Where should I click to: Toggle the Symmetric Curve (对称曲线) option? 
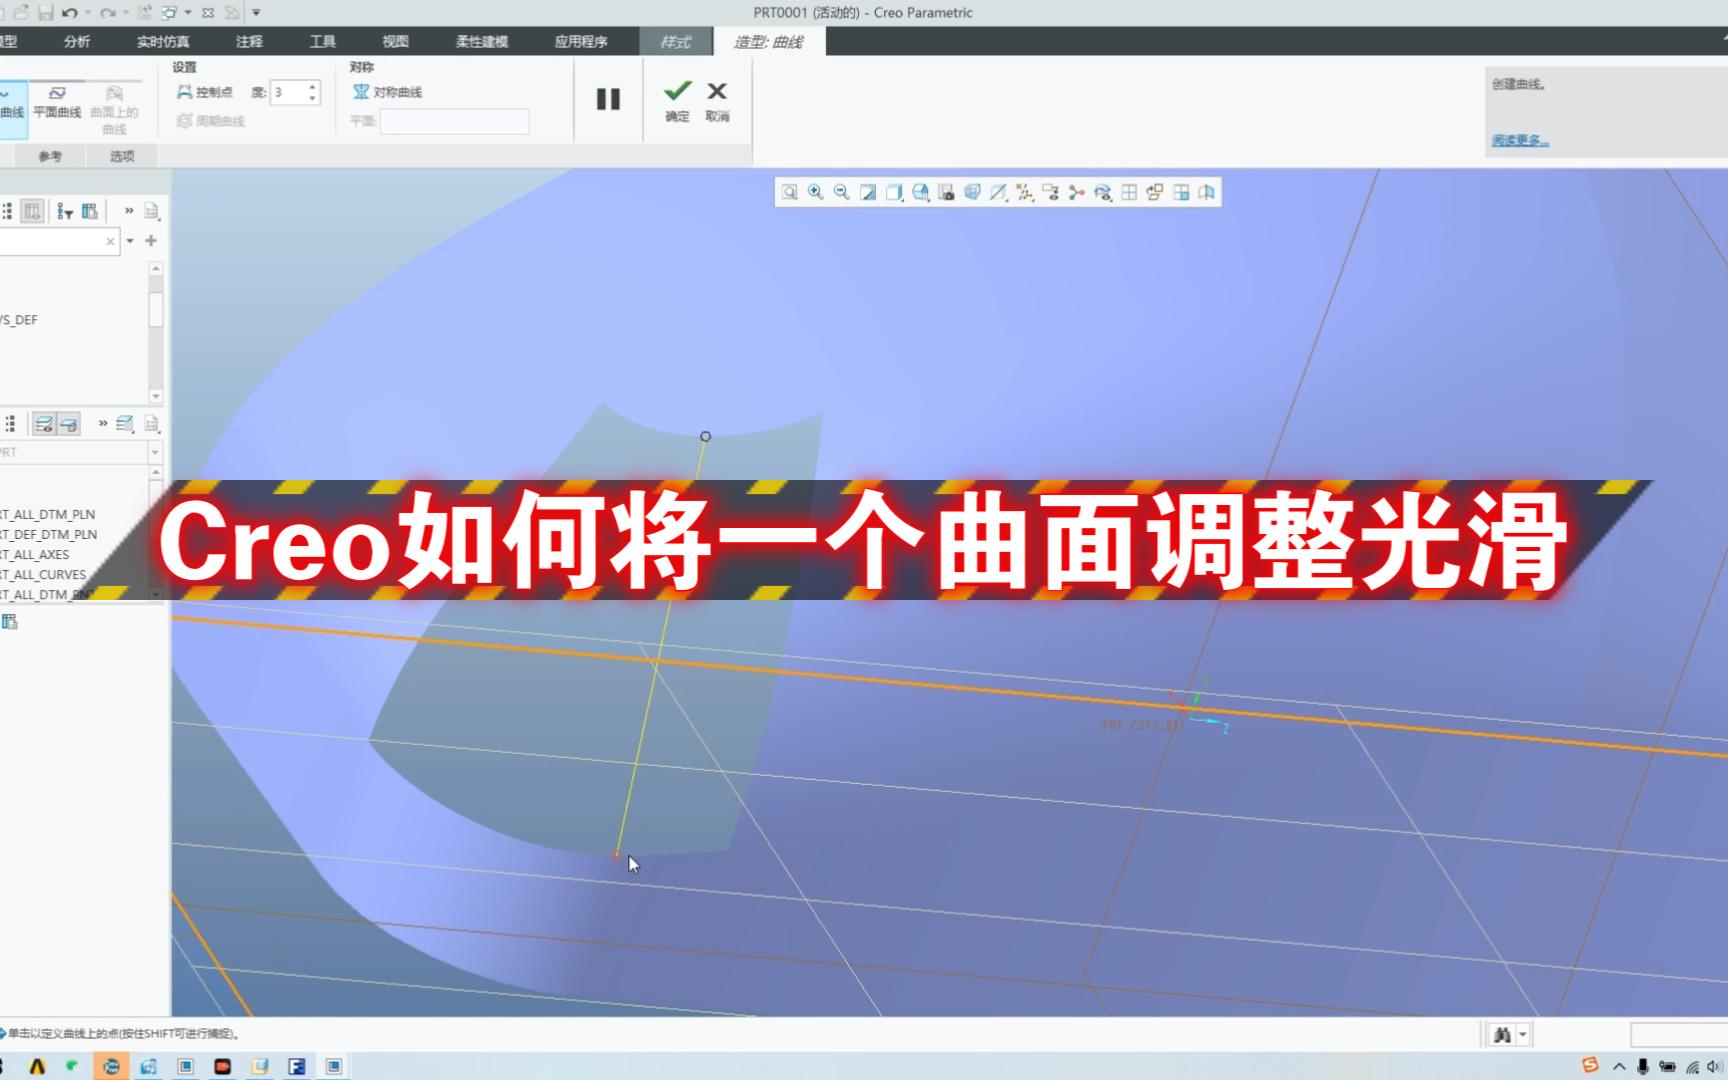[387, 92]
